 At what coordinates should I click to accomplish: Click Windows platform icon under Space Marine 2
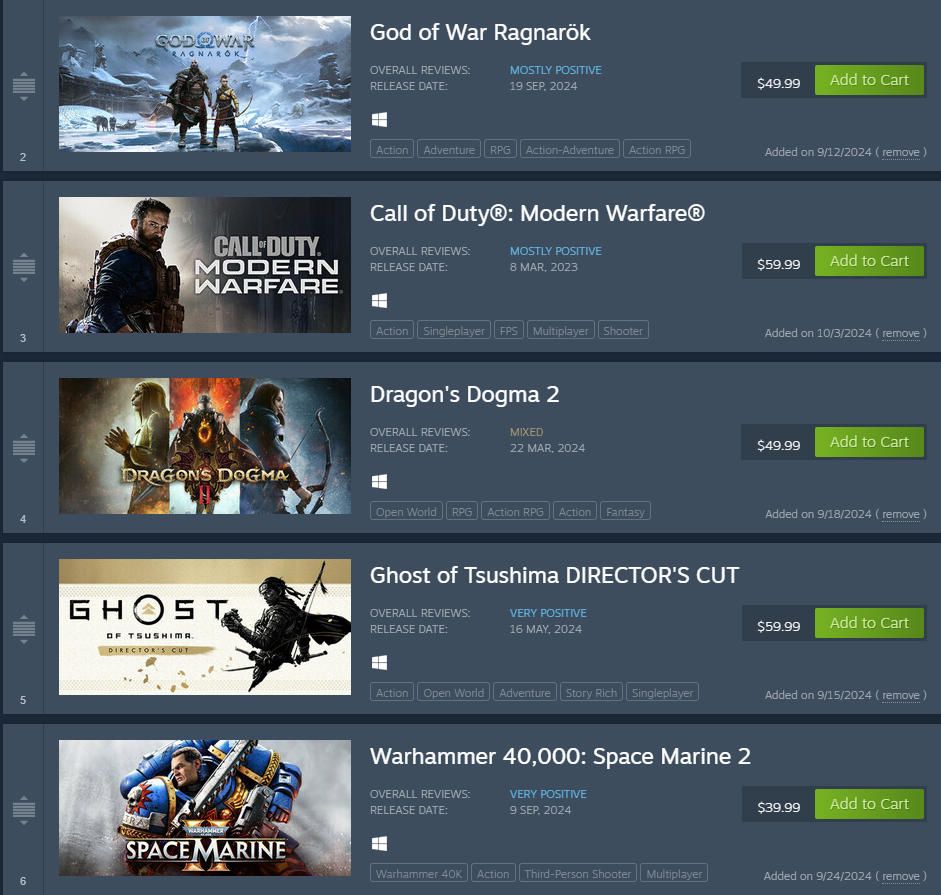(x=379, y=843)
